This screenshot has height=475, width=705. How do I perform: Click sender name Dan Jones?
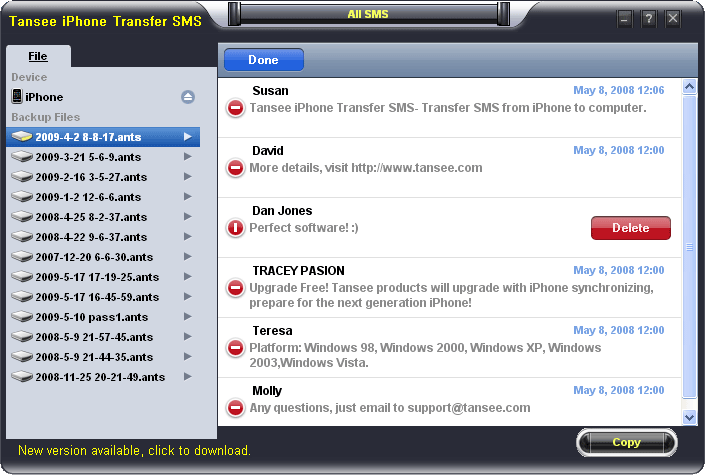point(282,211)
